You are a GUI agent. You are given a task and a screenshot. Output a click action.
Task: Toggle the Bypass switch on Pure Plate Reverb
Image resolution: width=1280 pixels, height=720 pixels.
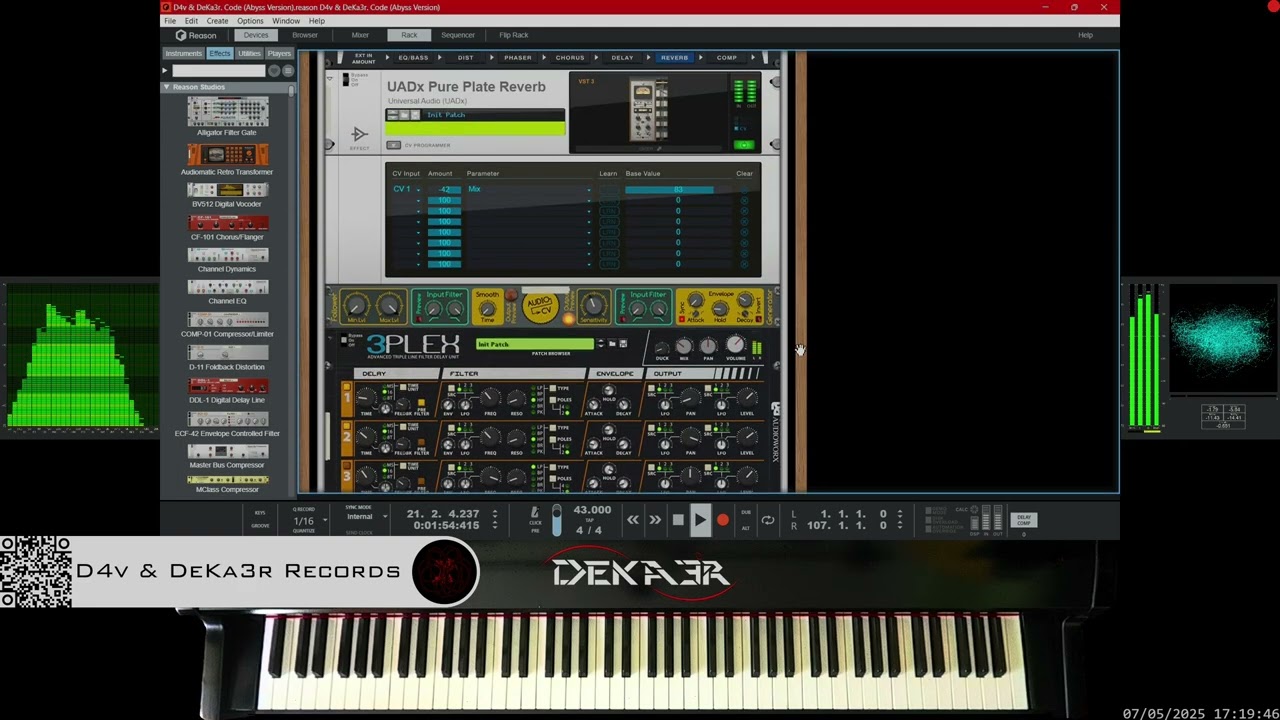pyautogui.click(x=345, y=79)
